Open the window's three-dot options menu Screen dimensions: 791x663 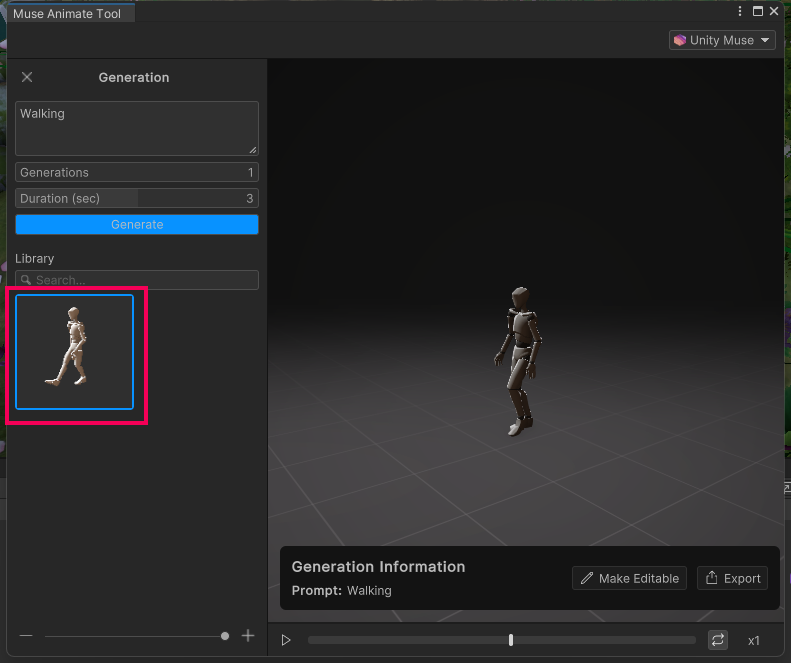(740, 12)
